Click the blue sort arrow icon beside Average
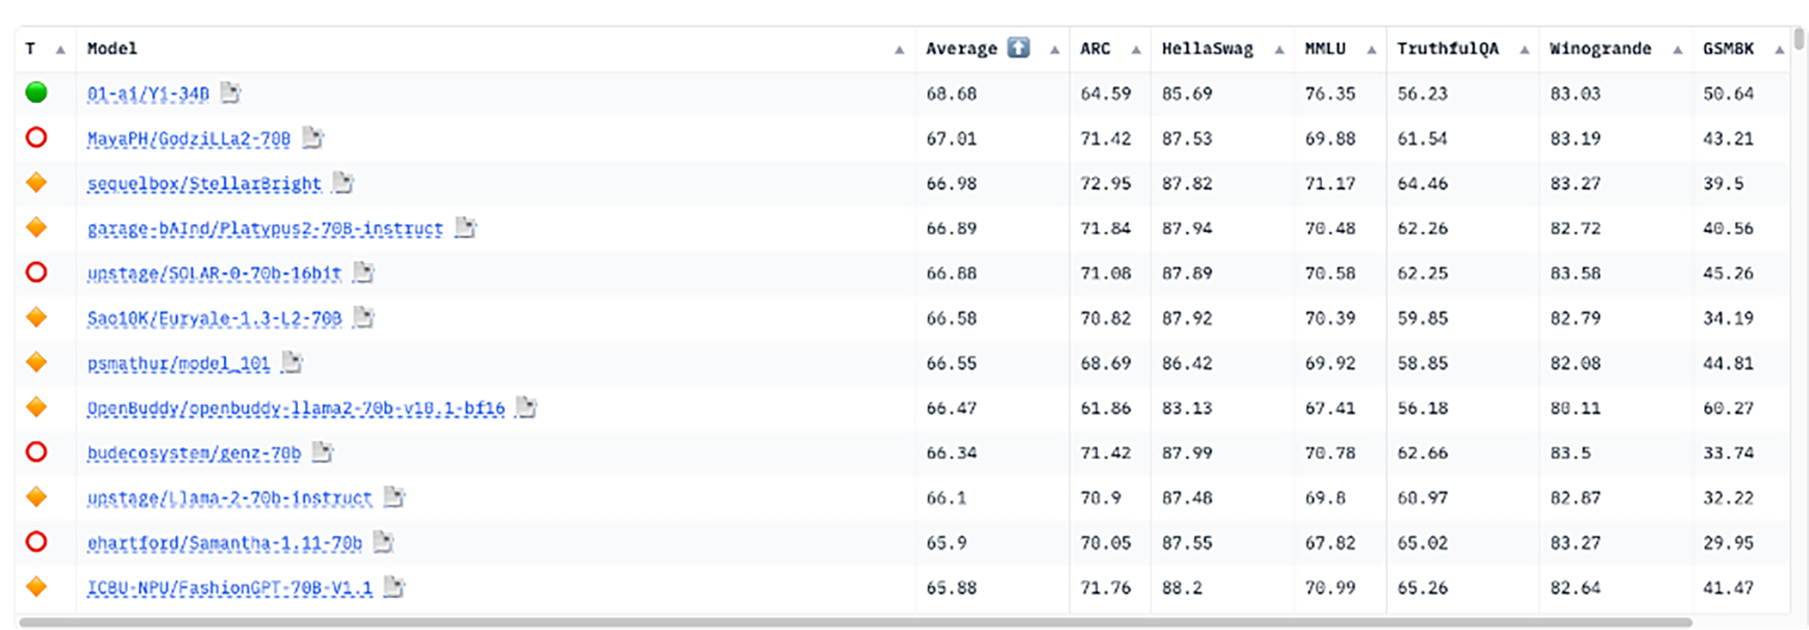The image size is (1809, 630). tap(1018, 48)
